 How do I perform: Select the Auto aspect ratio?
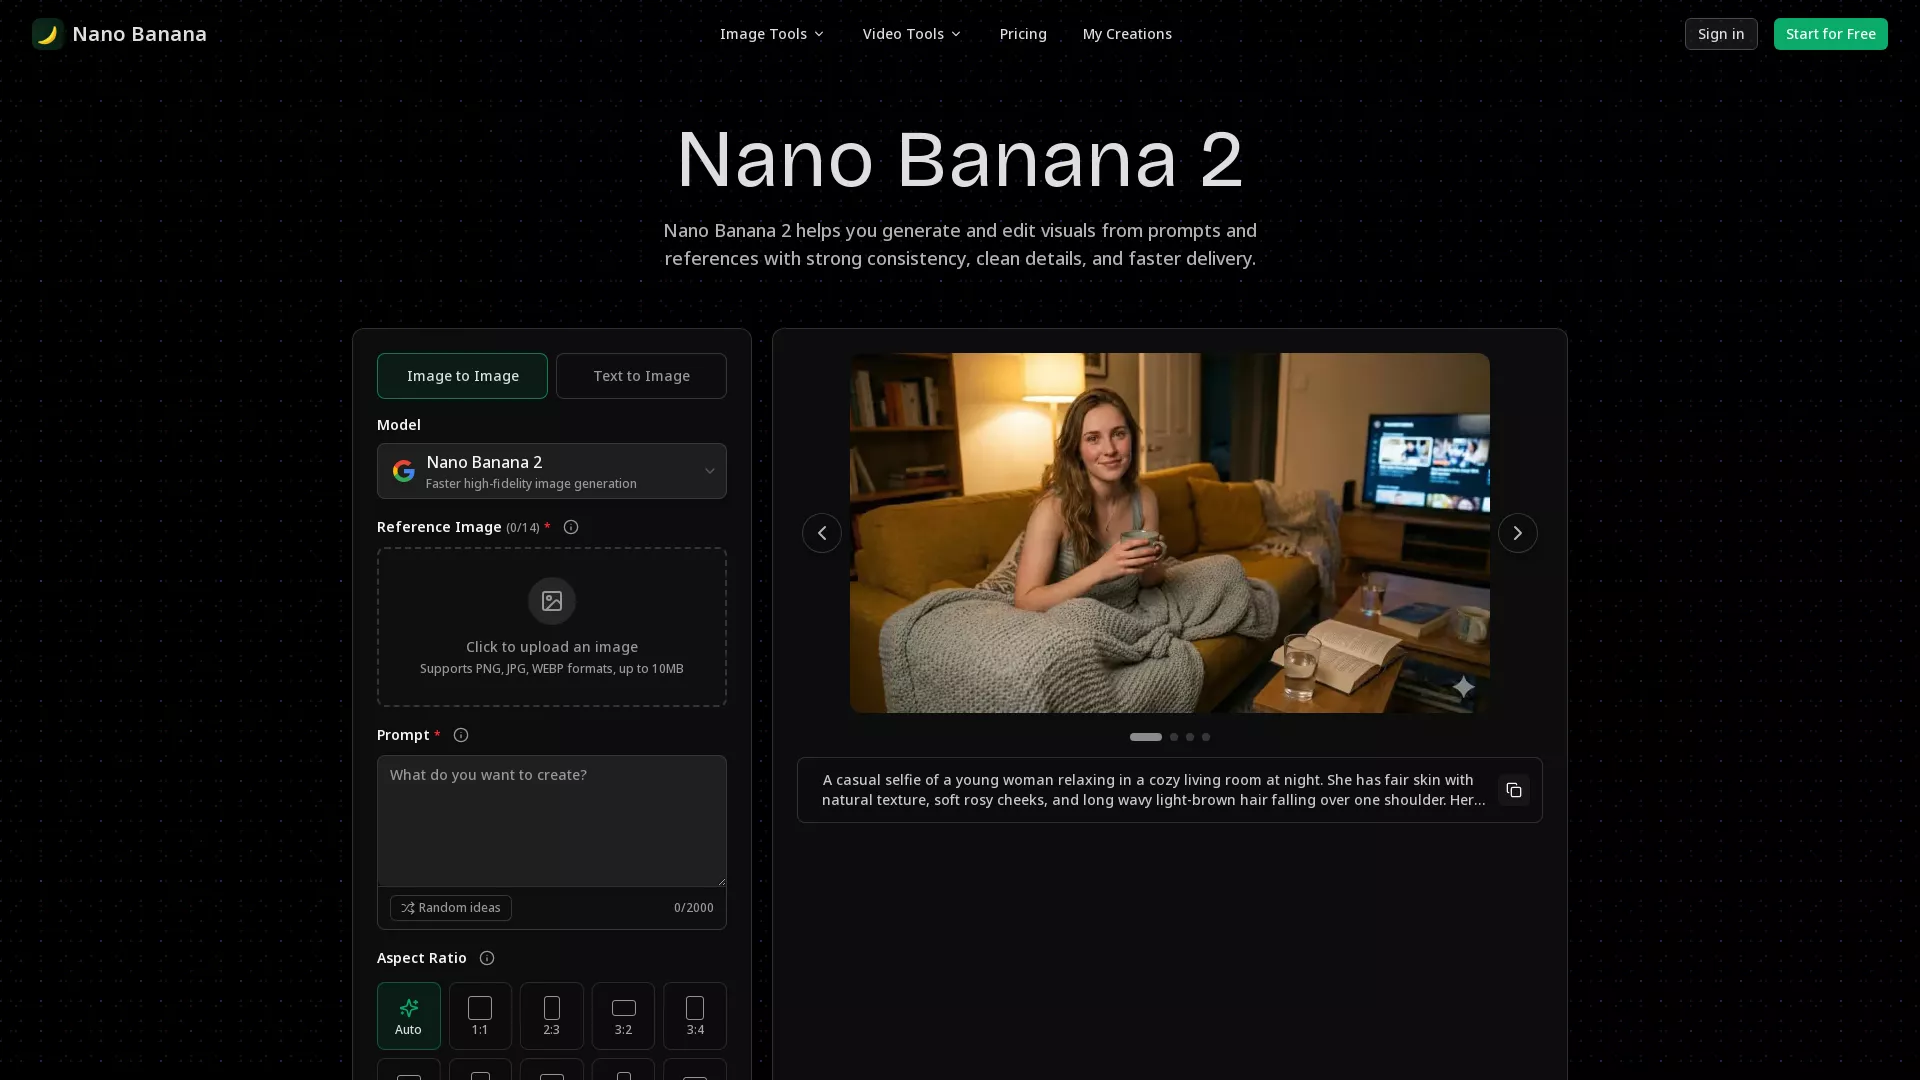tap(408, 1015)
